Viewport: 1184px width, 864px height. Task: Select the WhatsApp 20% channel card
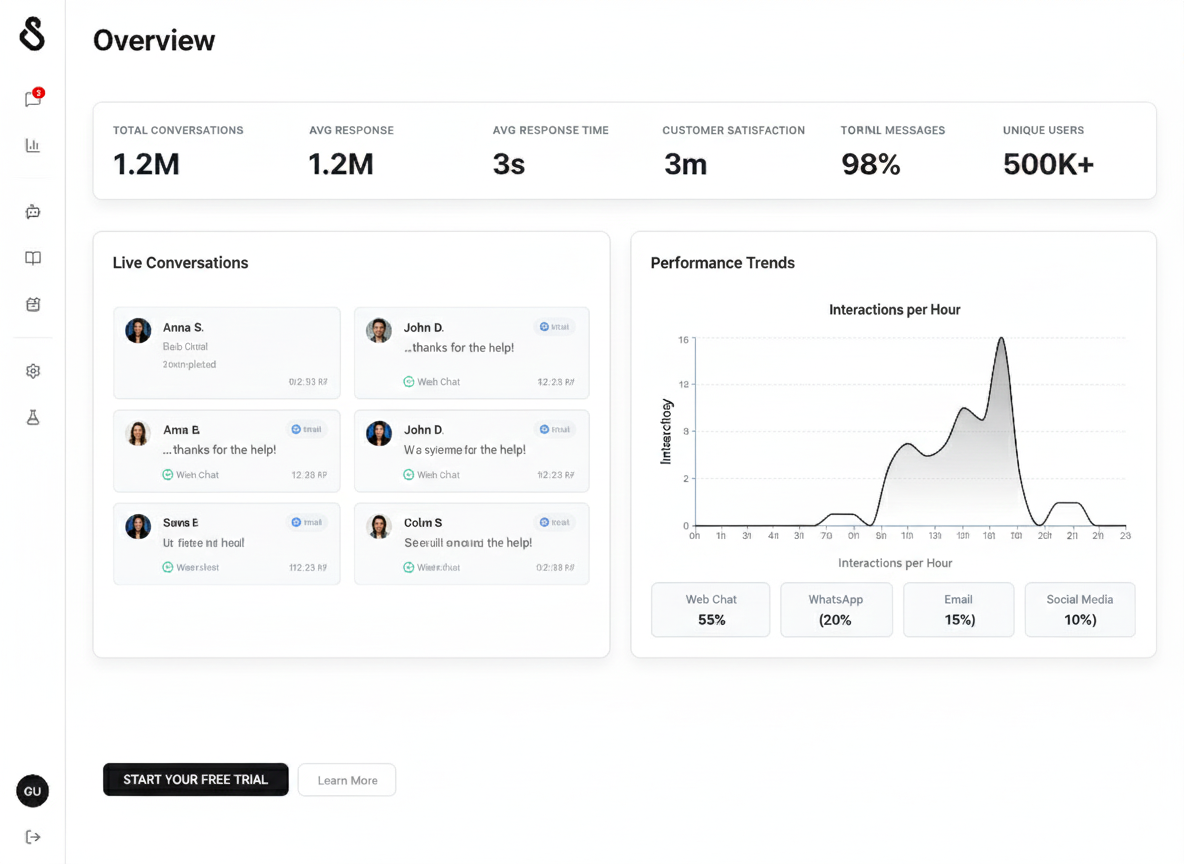(x=836, y=609)
